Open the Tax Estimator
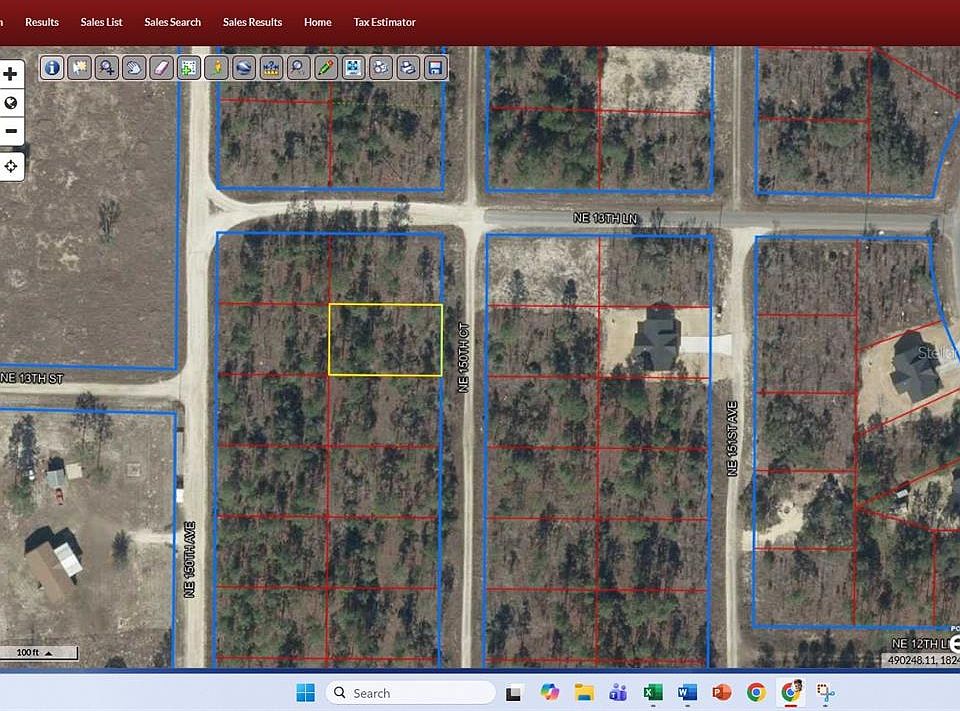The height and width of the screenshot is (711, 960). (384, 22)
